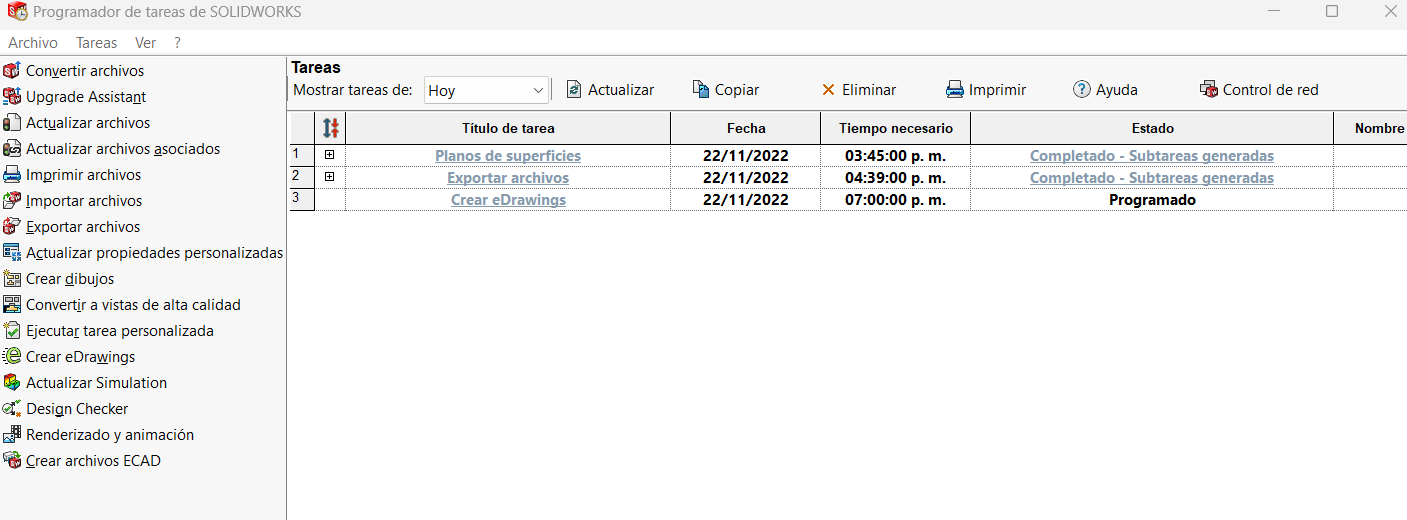Expand the Exportar archivos task row
Viewport: 1407px width, 520px height.
click(x=329, y=177)
